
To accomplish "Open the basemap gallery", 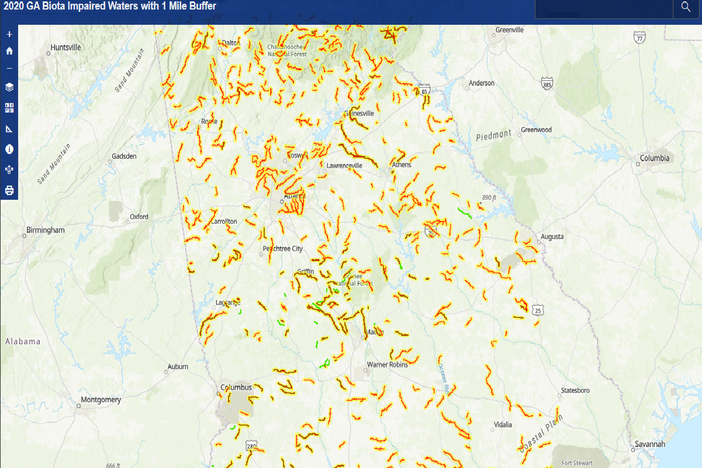I will pos(9,107).
